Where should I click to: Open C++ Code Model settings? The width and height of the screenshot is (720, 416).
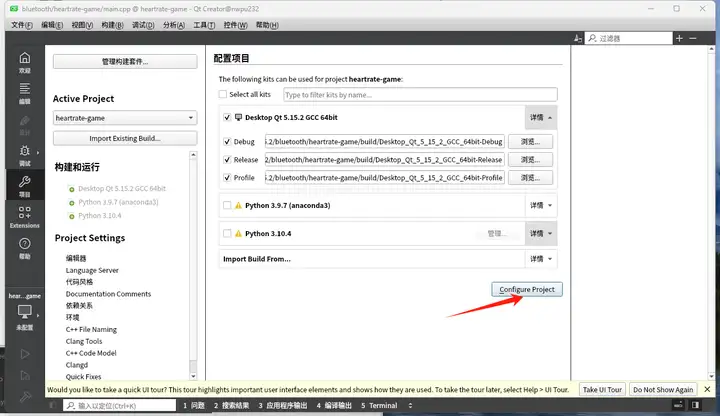pyautogui.click(x=91, y=353)
